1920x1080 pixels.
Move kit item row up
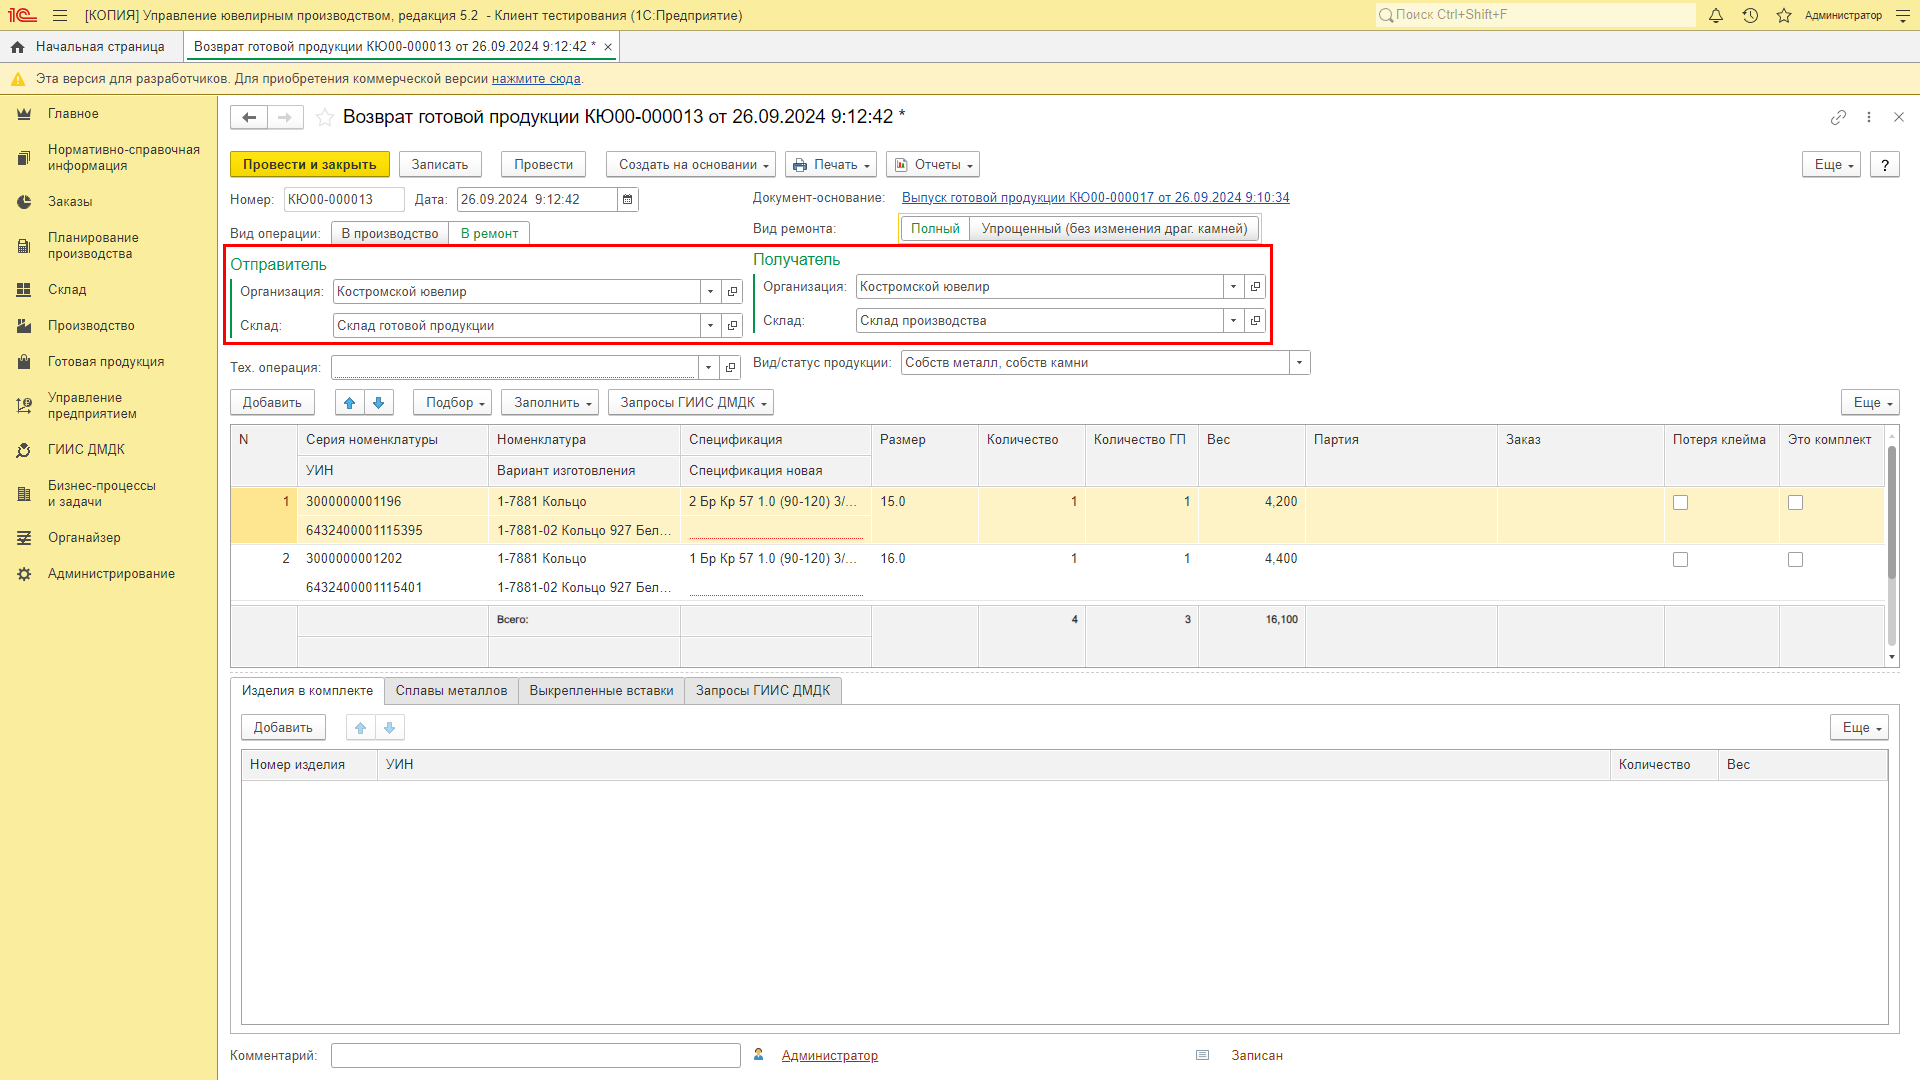pos(360,728)
